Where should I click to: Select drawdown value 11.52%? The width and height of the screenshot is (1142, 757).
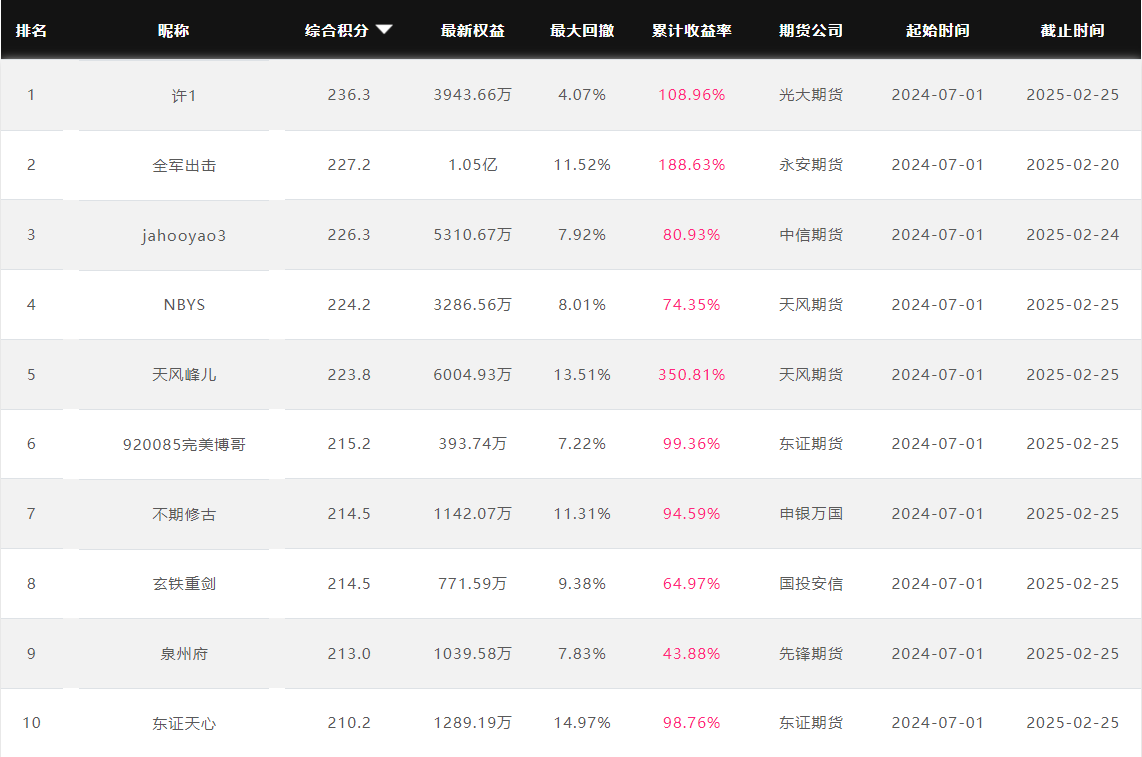click(x=582, y=165)
